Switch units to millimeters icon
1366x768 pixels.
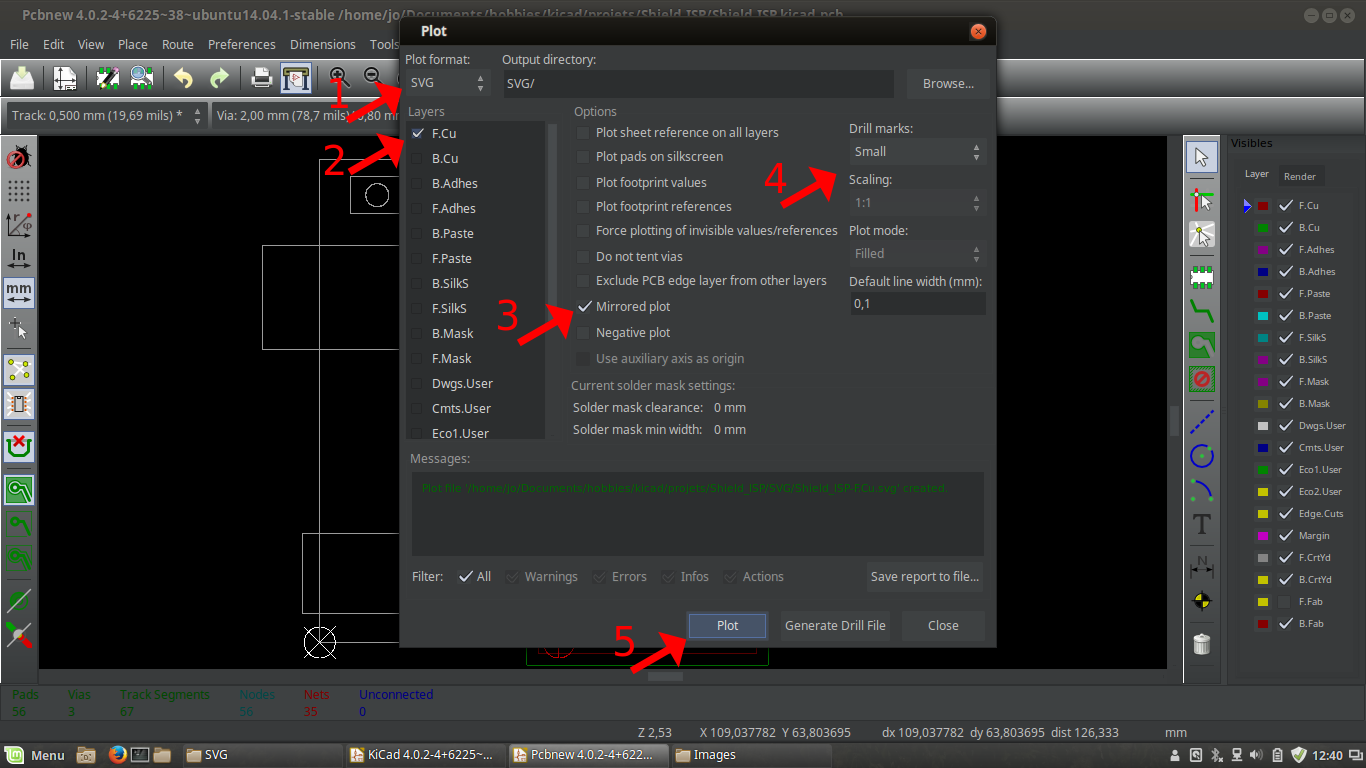coord(19,292)
